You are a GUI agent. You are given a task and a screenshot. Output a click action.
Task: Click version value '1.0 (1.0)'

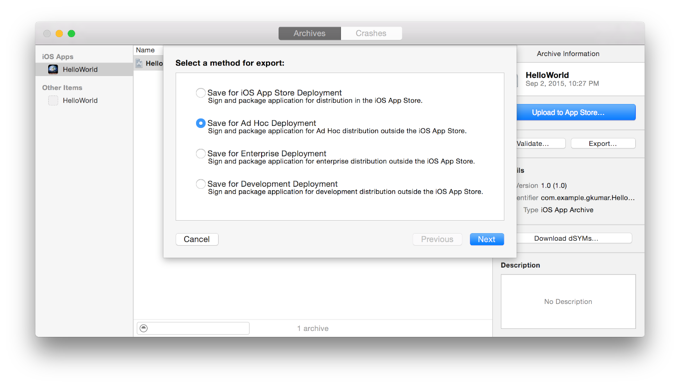[x=554, y=186]
